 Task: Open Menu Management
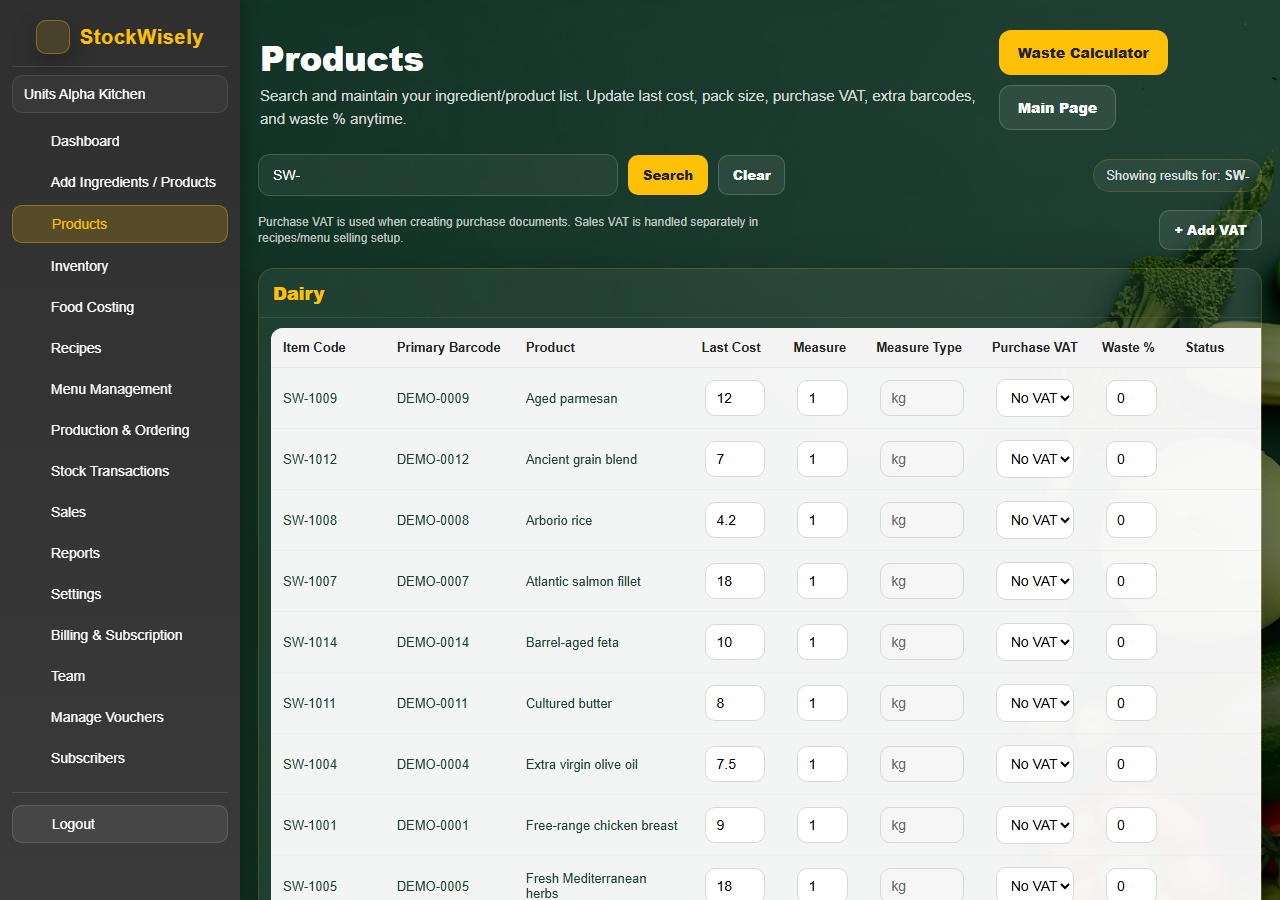tap(120, 389)
